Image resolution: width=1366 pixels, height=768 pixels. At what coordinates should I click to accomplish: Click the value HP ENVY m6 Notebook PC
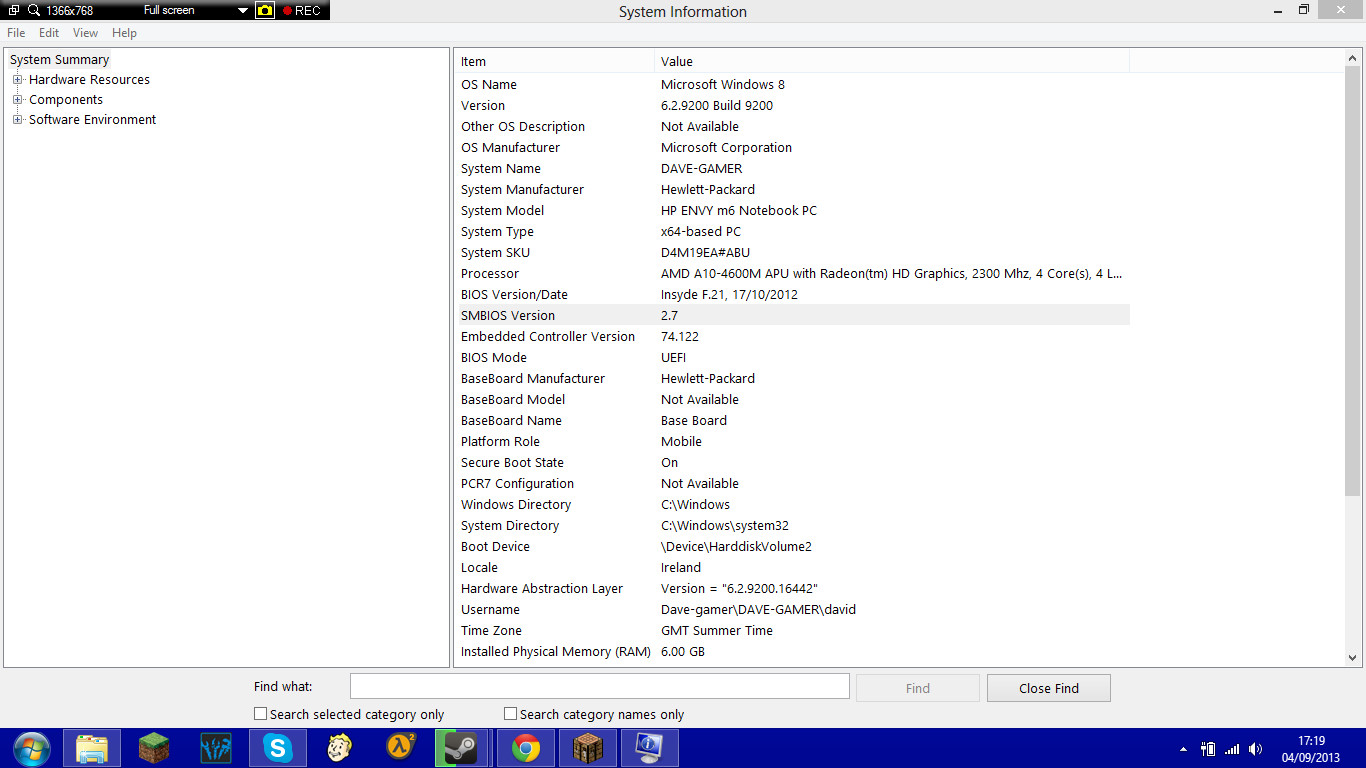pos(739,211)
